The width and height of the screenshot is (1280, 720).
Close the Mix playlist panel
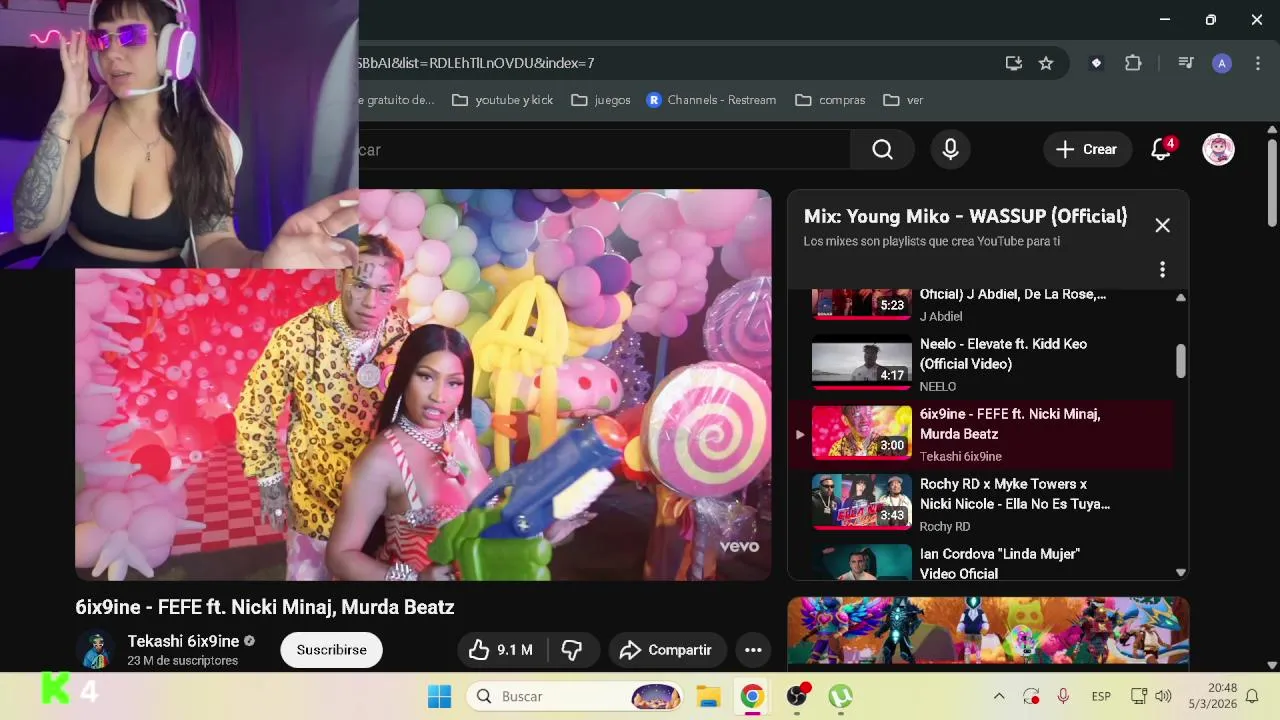[x=1162, y=225]
